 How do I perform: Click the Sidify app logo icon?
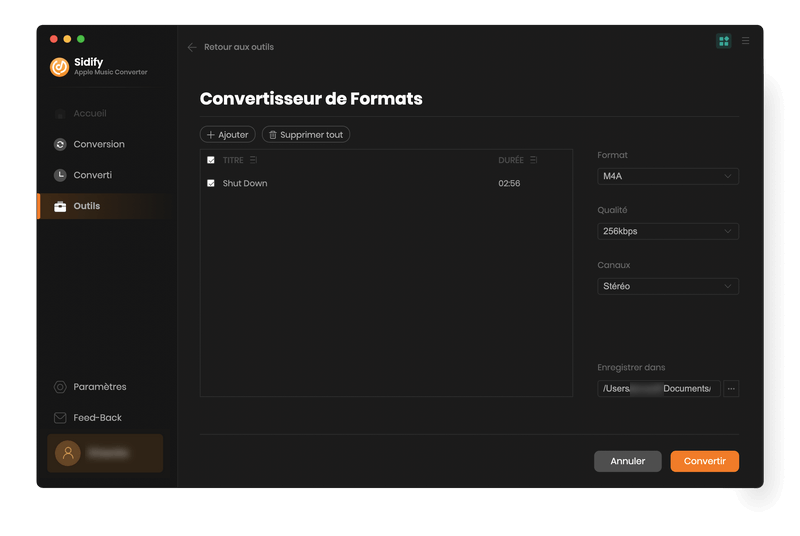[59, 67]
